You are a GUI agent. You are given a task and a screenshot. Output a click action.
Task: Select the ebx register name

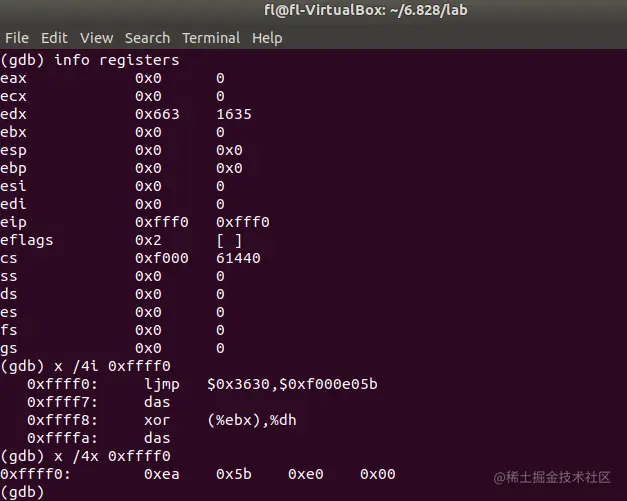13,132
